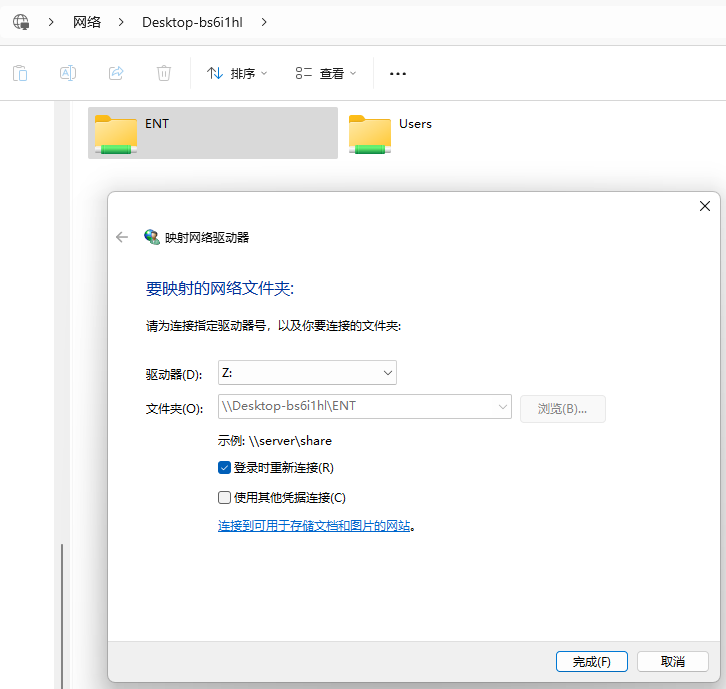Expand the 查看 view dropdown
The height and width of the screenshot is (689, 726).
pyautogui.click(x=326, y=73)
